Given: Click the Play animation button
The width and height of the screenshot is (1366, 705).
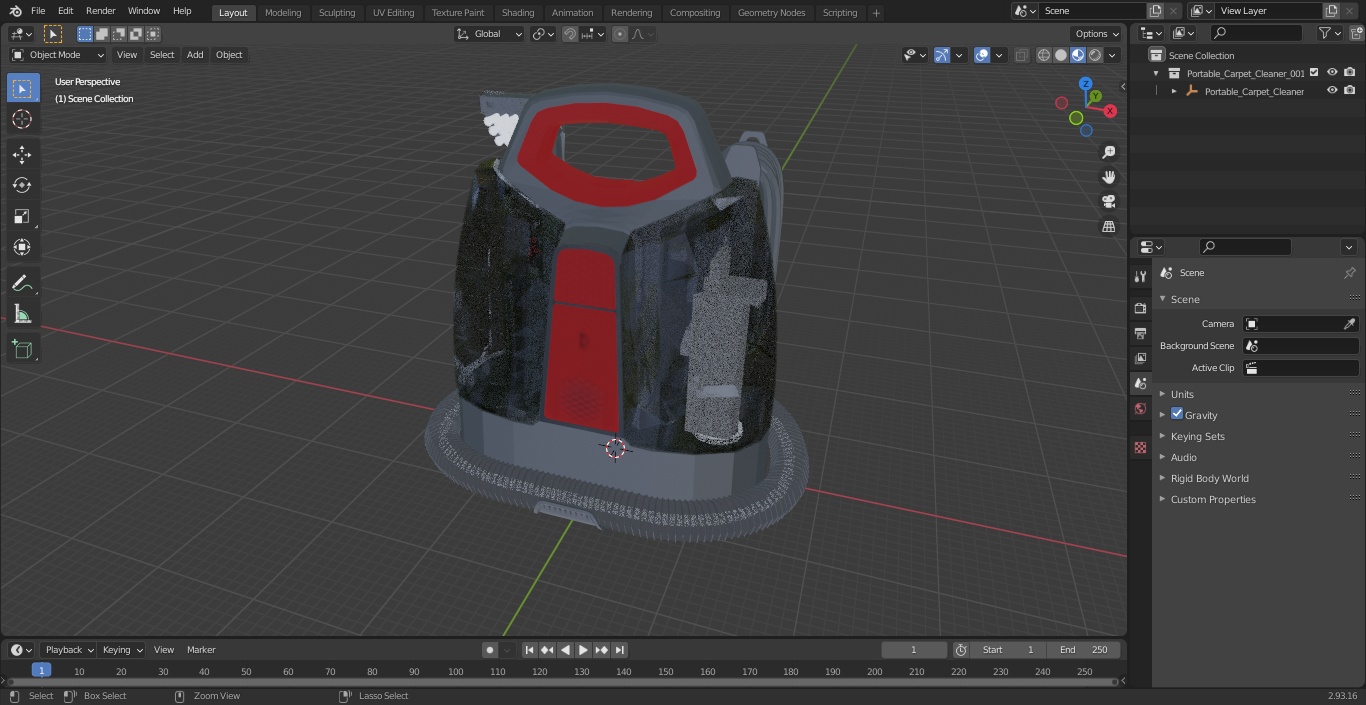Looking at the screenshot, I should [x=583, y=650].
